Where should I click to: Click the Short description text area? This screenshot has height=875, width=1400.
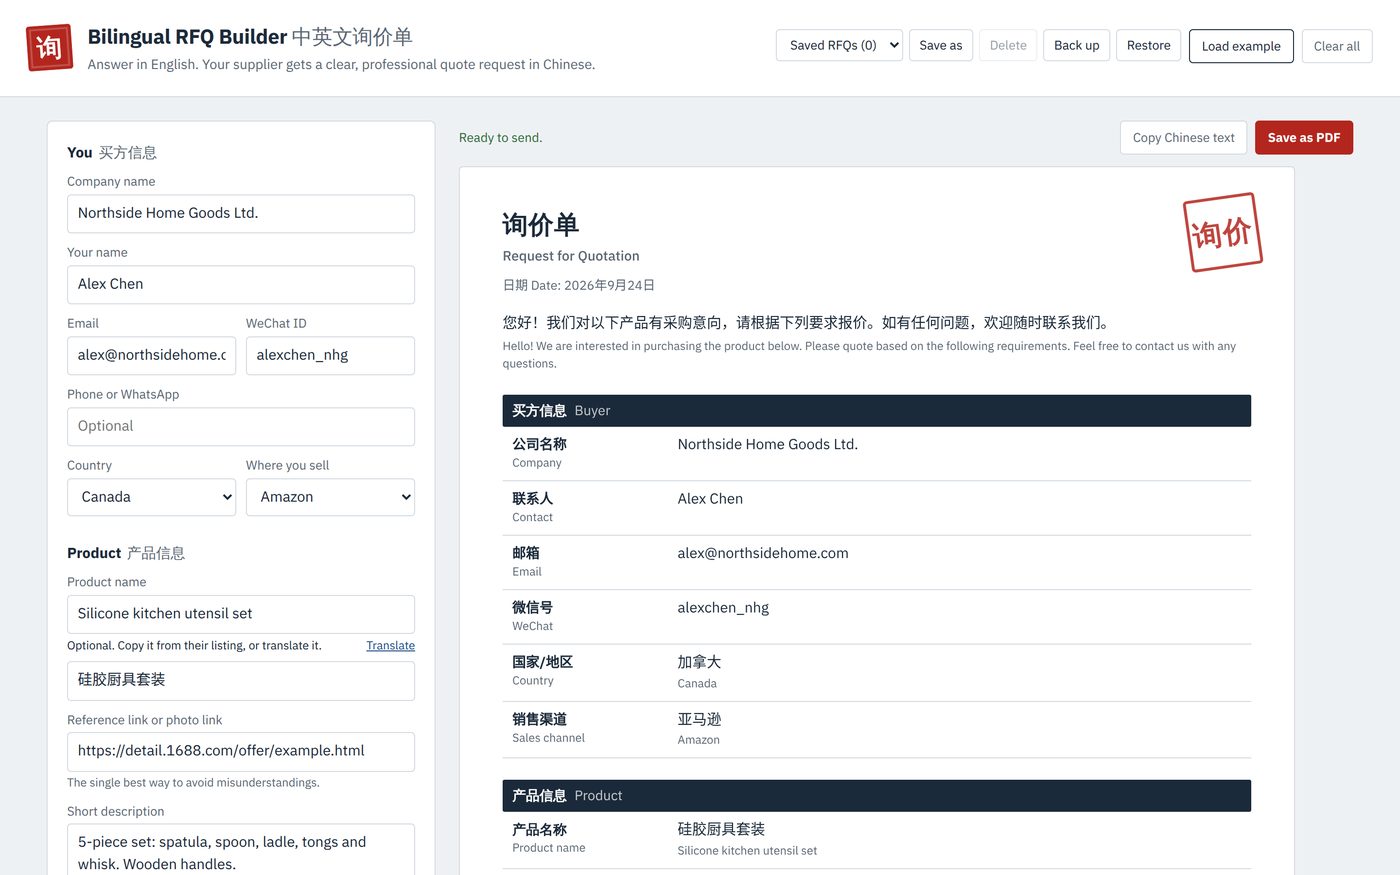point(241,850)
